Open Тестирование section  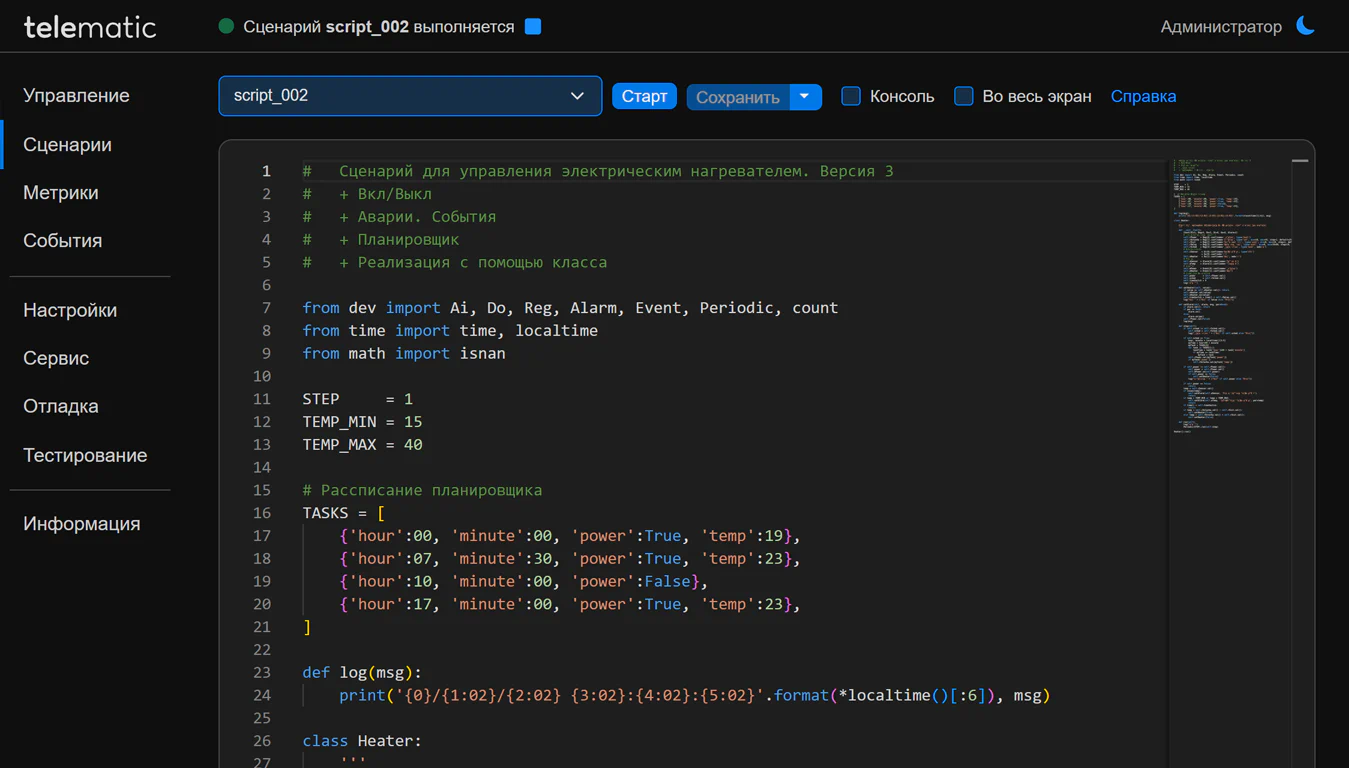pos(85,455)
